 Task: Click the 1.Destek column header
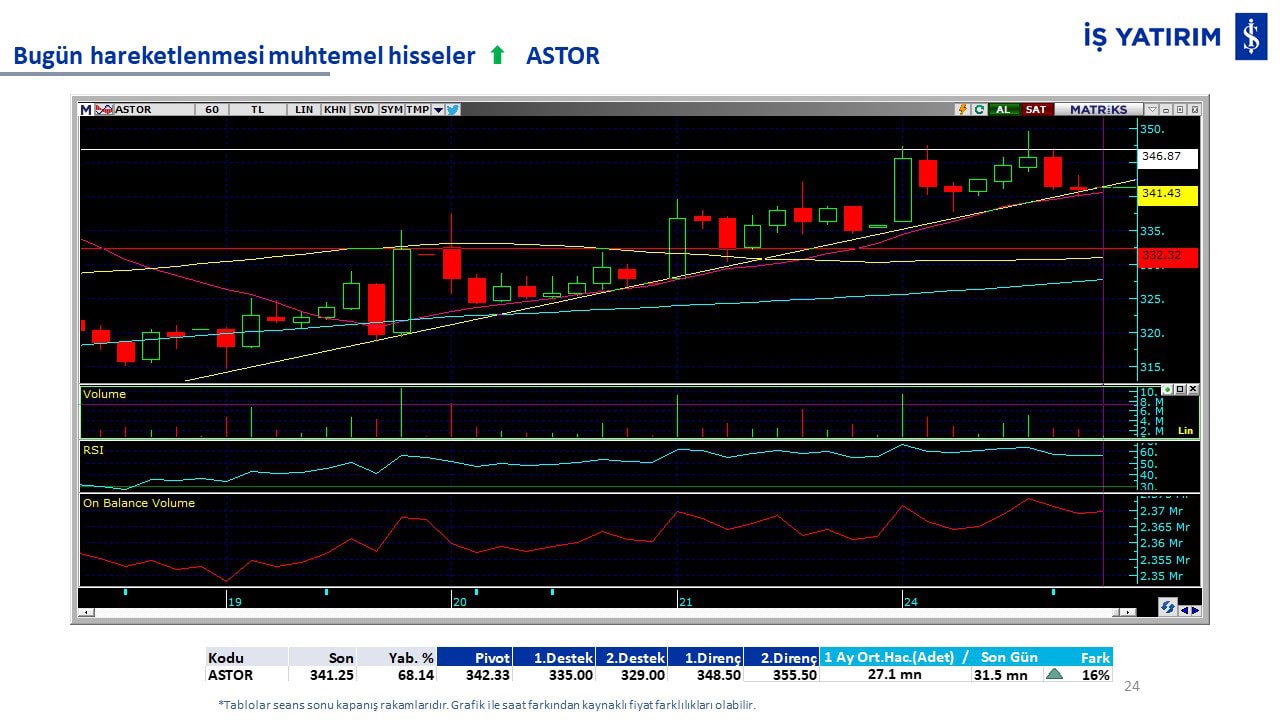pos(554,657)
